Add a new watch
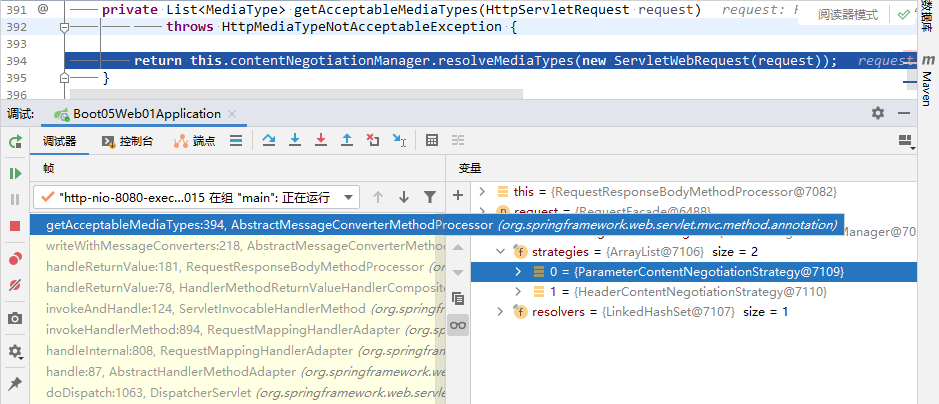 click(x=458, y=195)
